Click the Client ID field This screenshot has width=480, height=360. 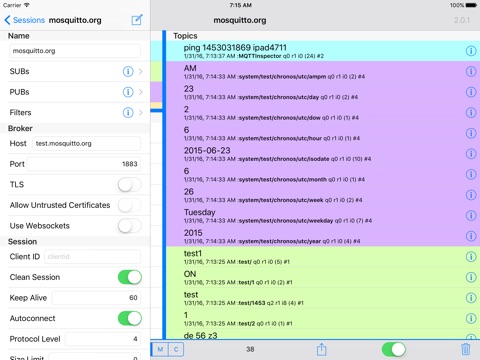point(93,257)
